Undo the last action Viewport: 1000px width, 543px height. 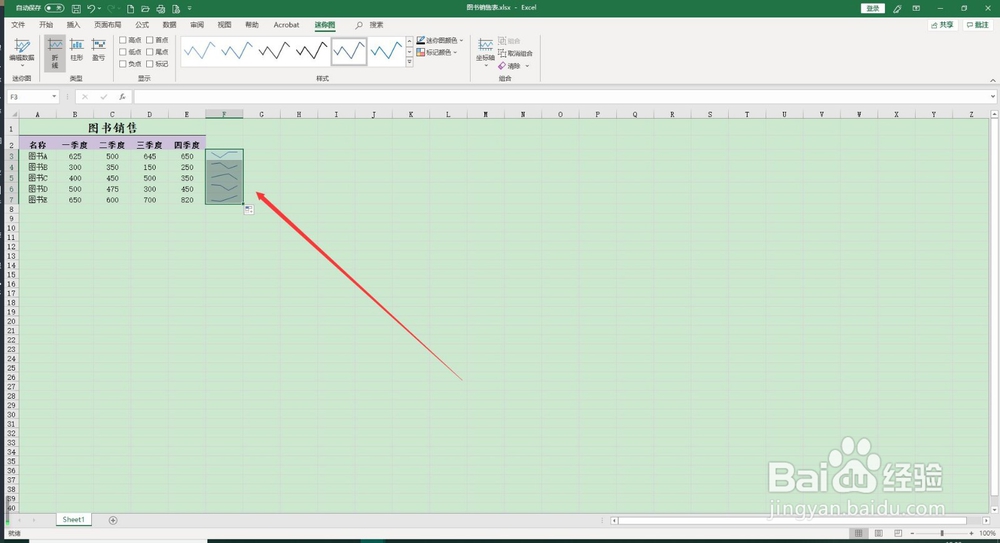click(x=91, y=9)
